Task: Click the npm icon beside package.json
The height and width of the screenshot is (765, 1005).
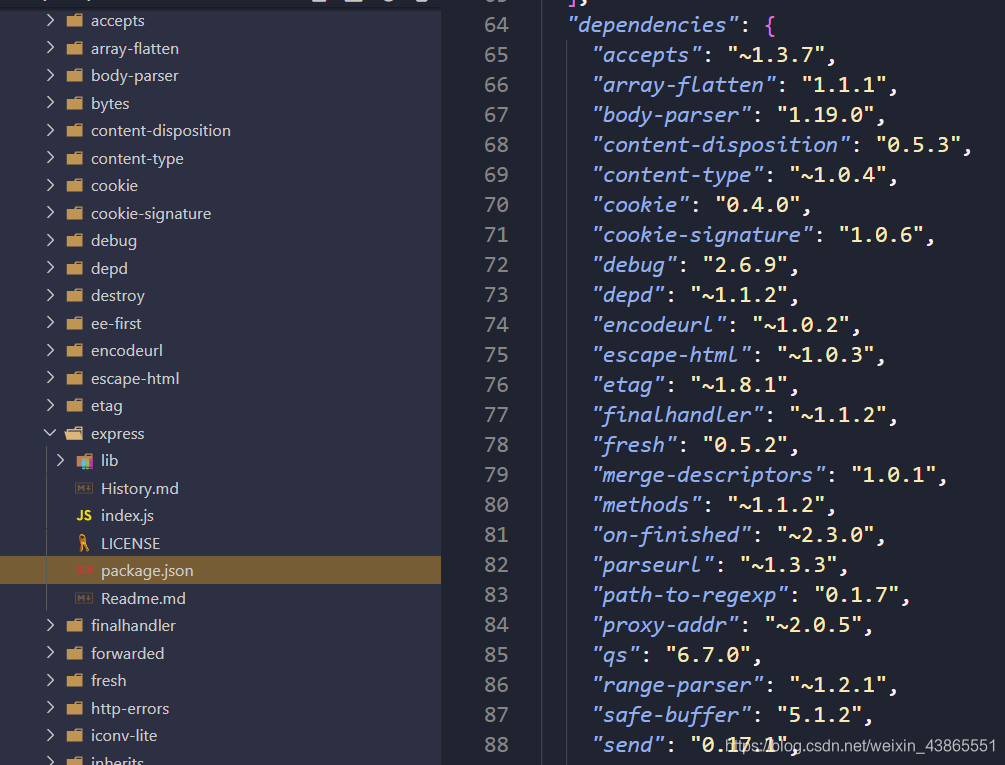Action: pyautogui.click(x=84, y=570)
